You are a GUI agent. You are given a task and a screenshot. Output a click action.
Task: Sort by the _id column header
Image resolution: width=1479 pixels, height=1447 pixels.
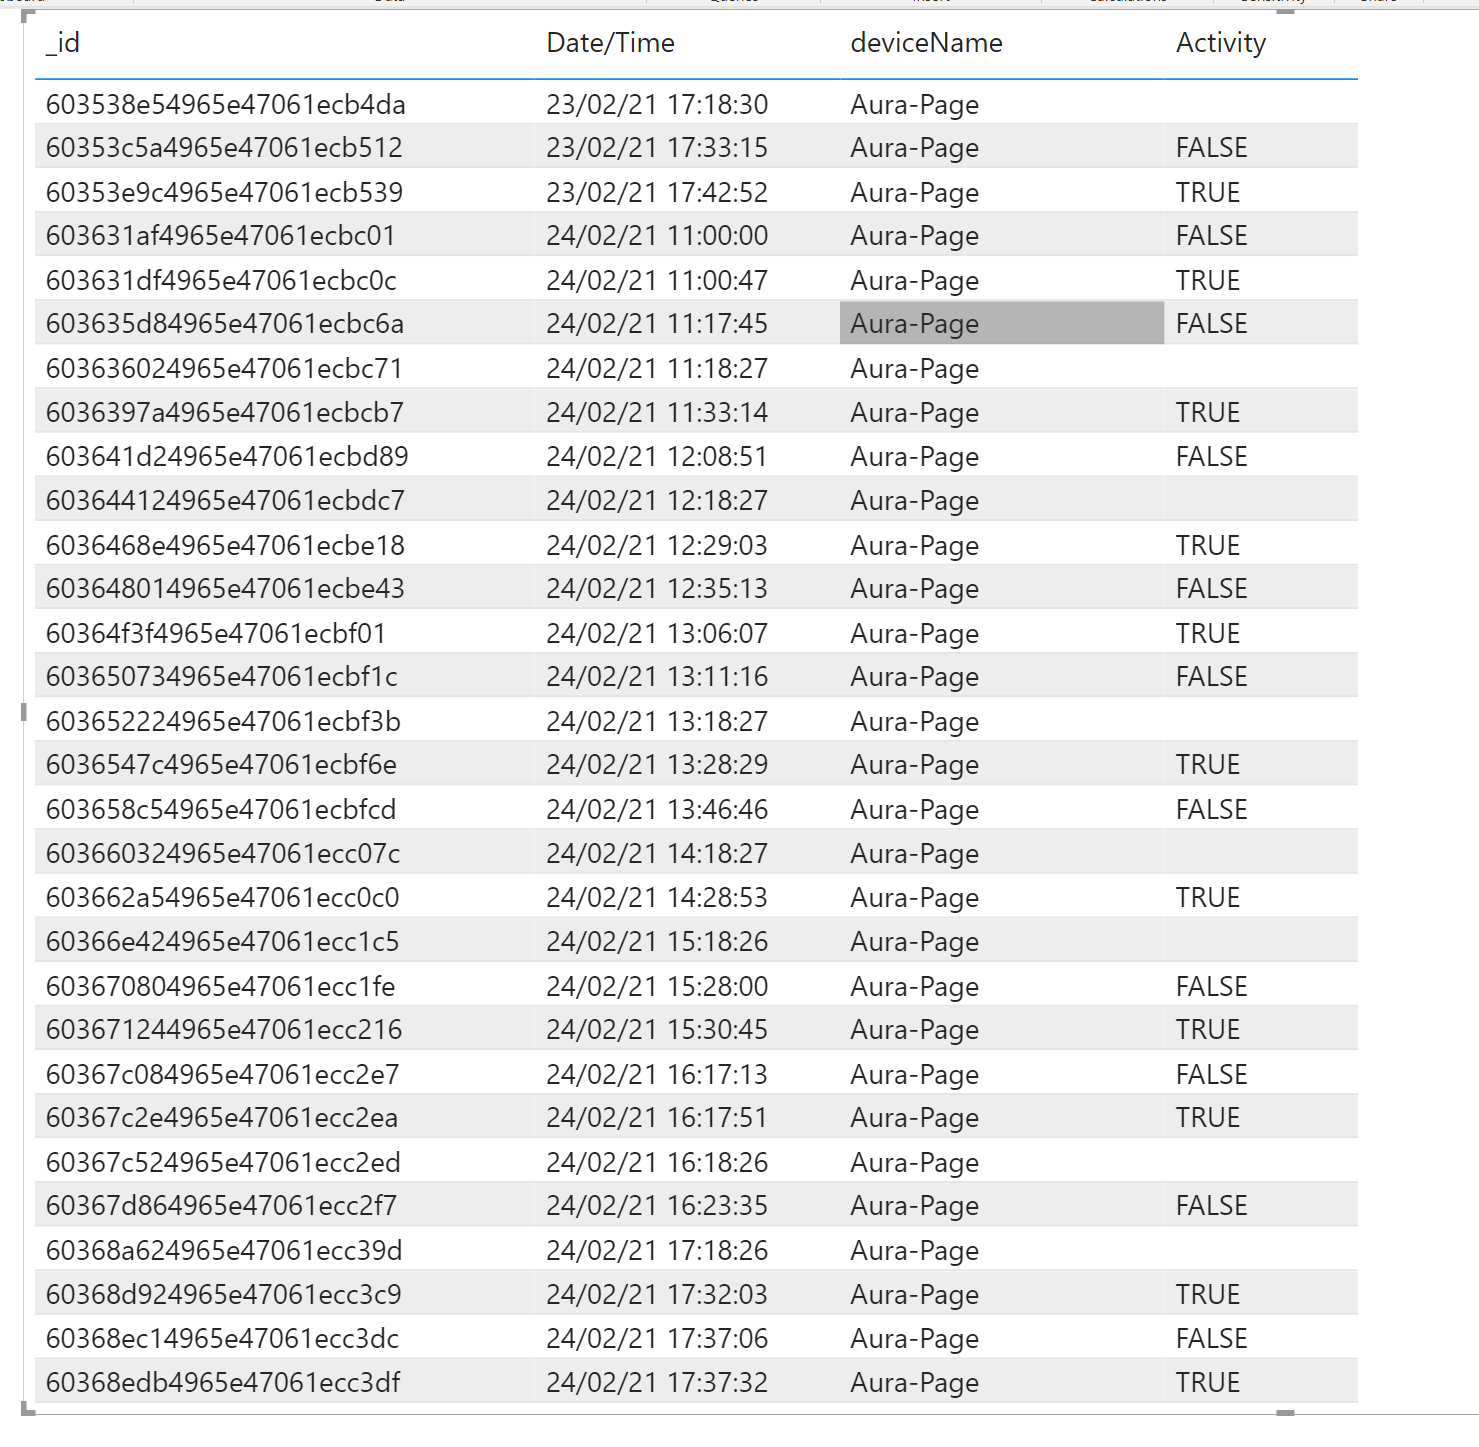coord(63,43)
